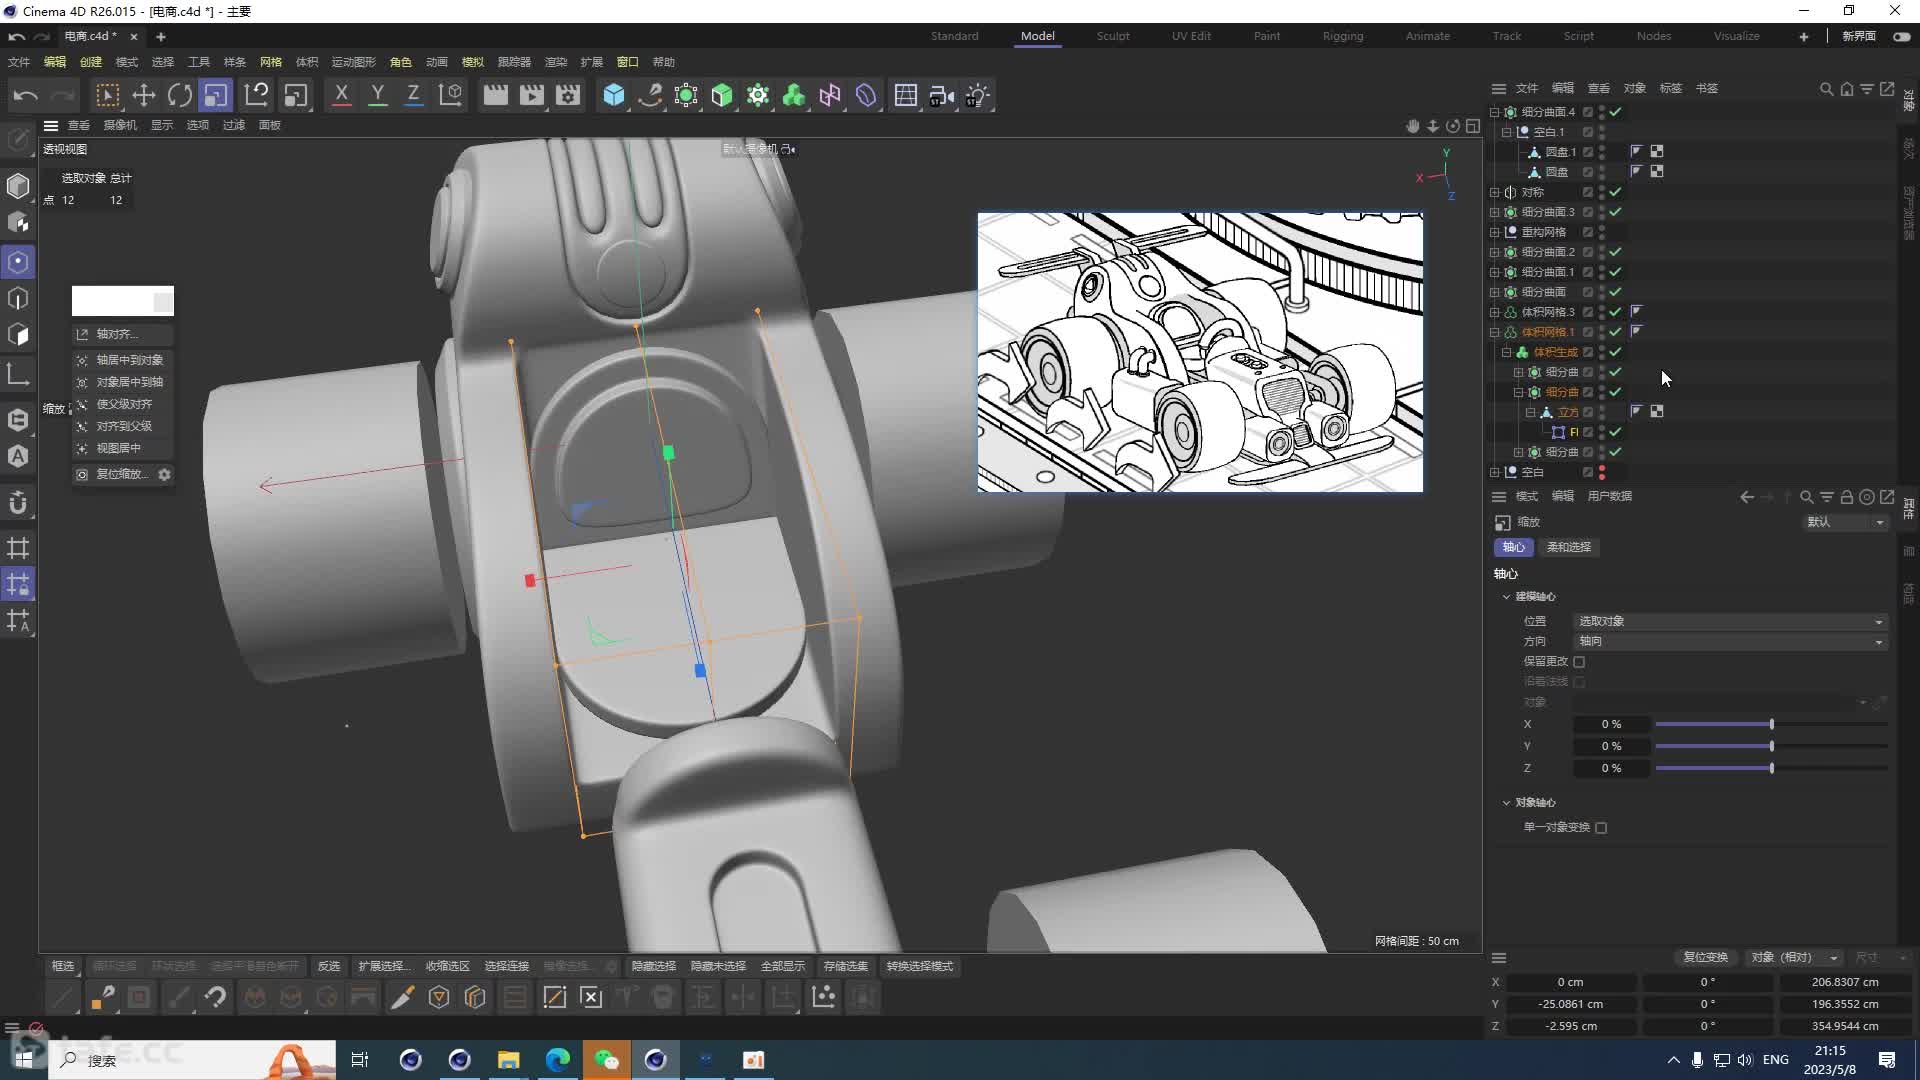Open render settings clapperboard with gear
1920x1080 pixels.
[x=568, y=96]
